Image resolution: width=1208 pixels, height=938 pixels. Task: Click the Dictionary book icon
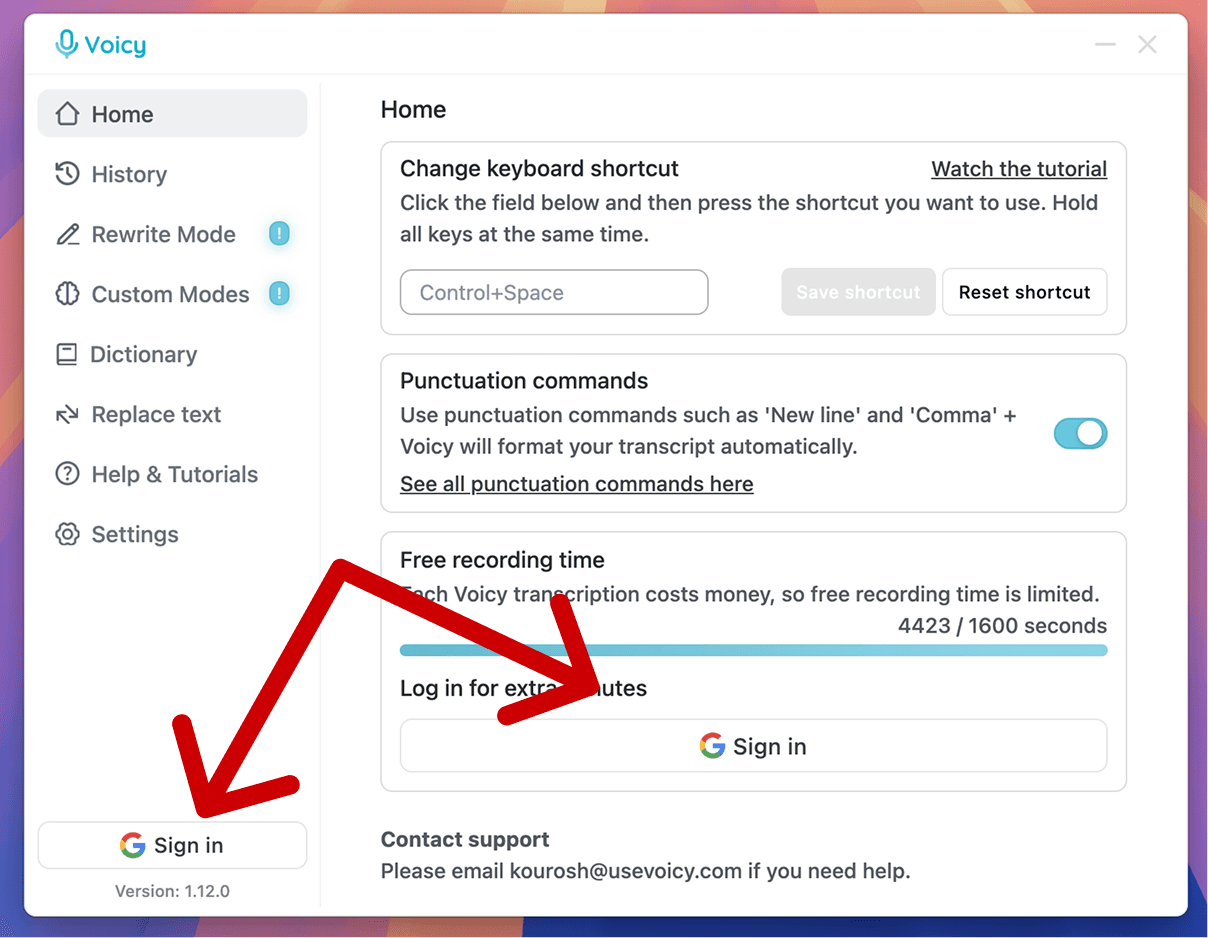pyautogui.click(x=66, y=354)
